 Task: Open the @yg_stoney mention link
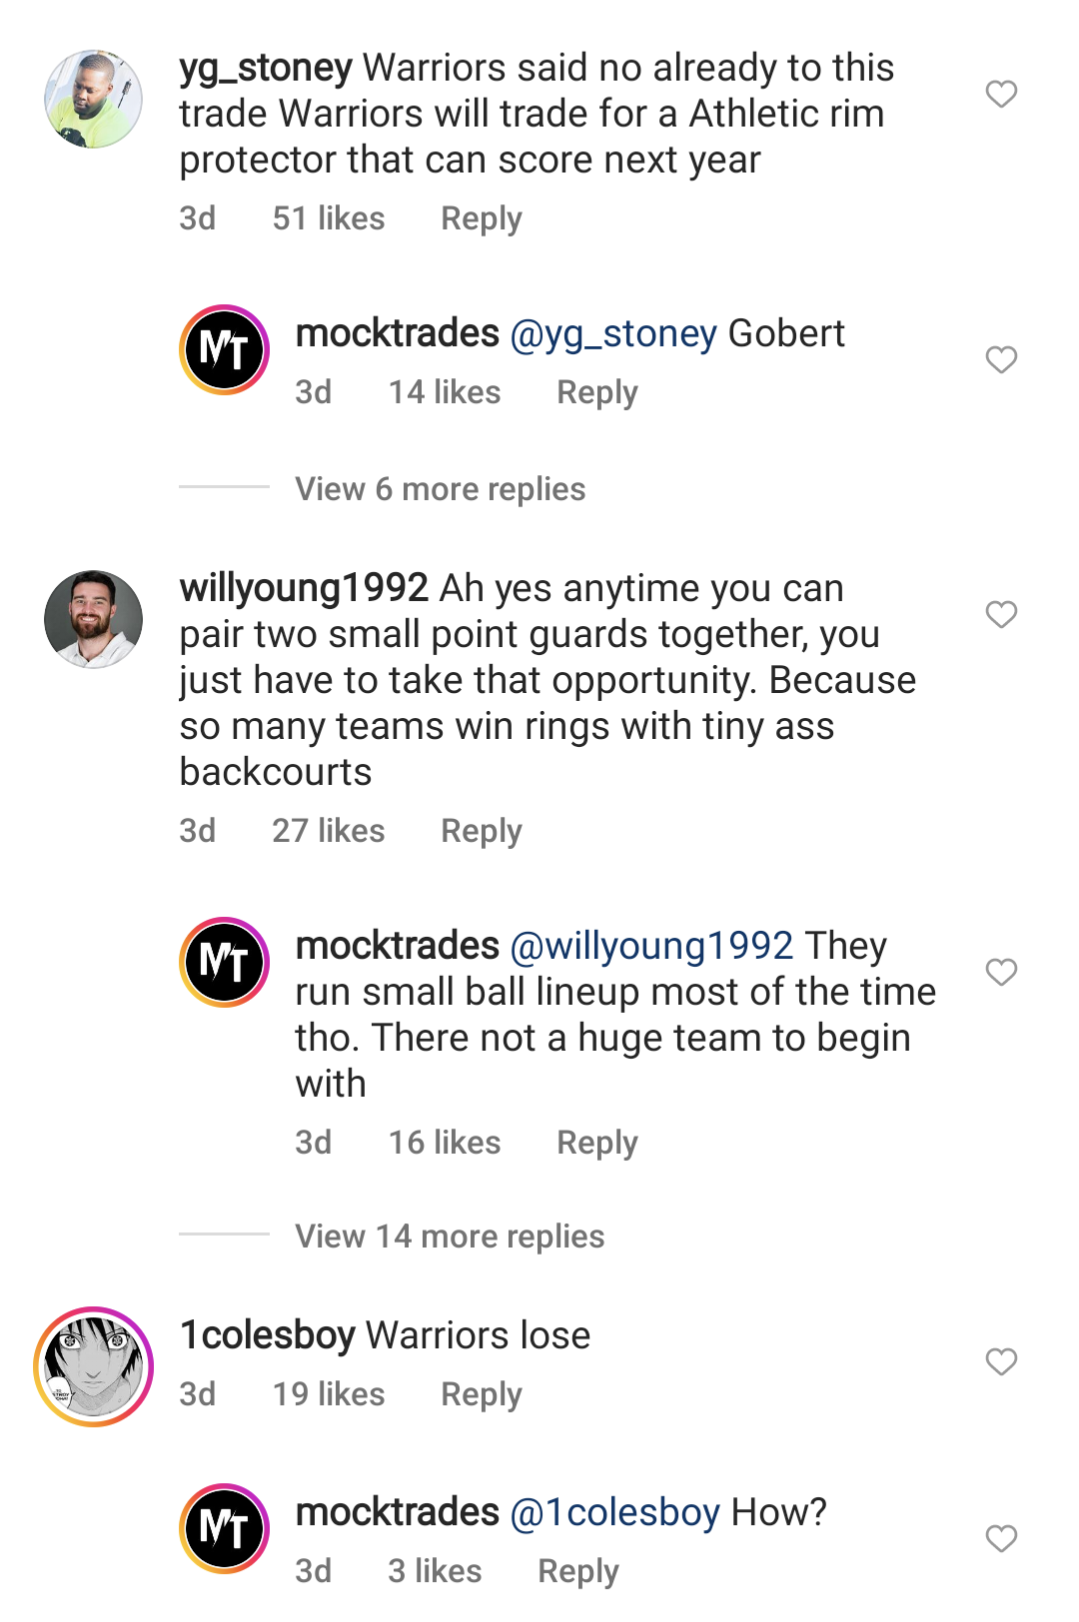tap(613, 334)
